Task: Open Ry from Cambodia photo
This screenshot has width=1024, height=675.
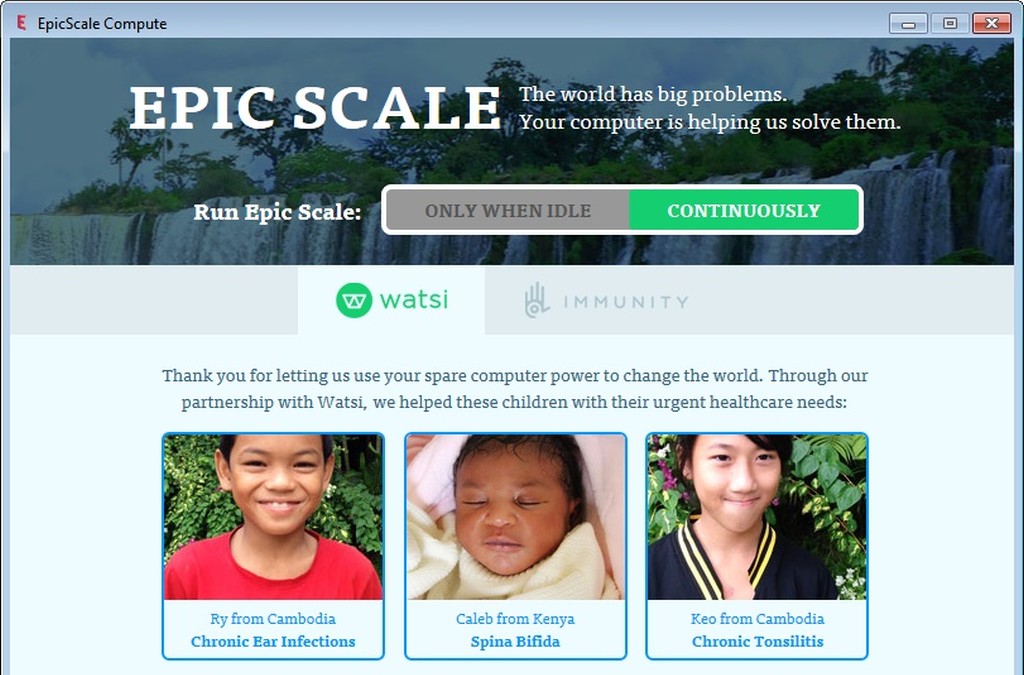Action: coord(273,517)
